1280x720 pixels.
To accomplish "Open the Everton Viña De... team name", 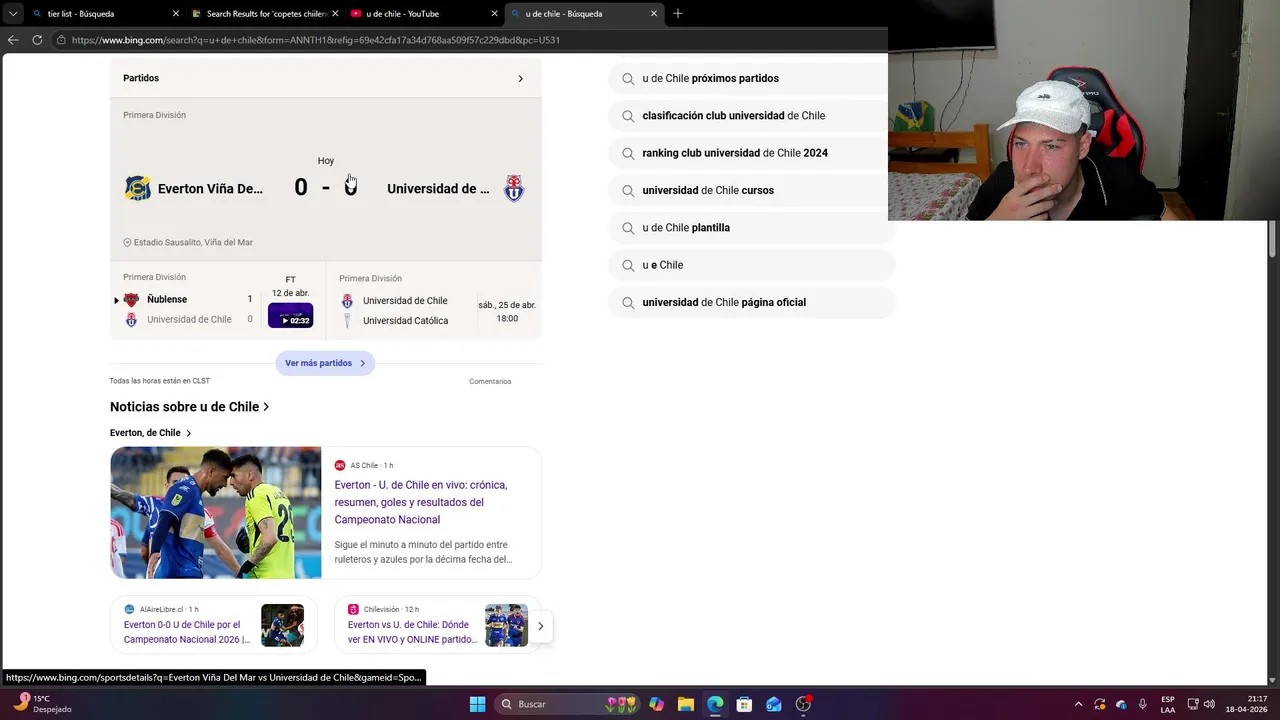I will 210,189.
